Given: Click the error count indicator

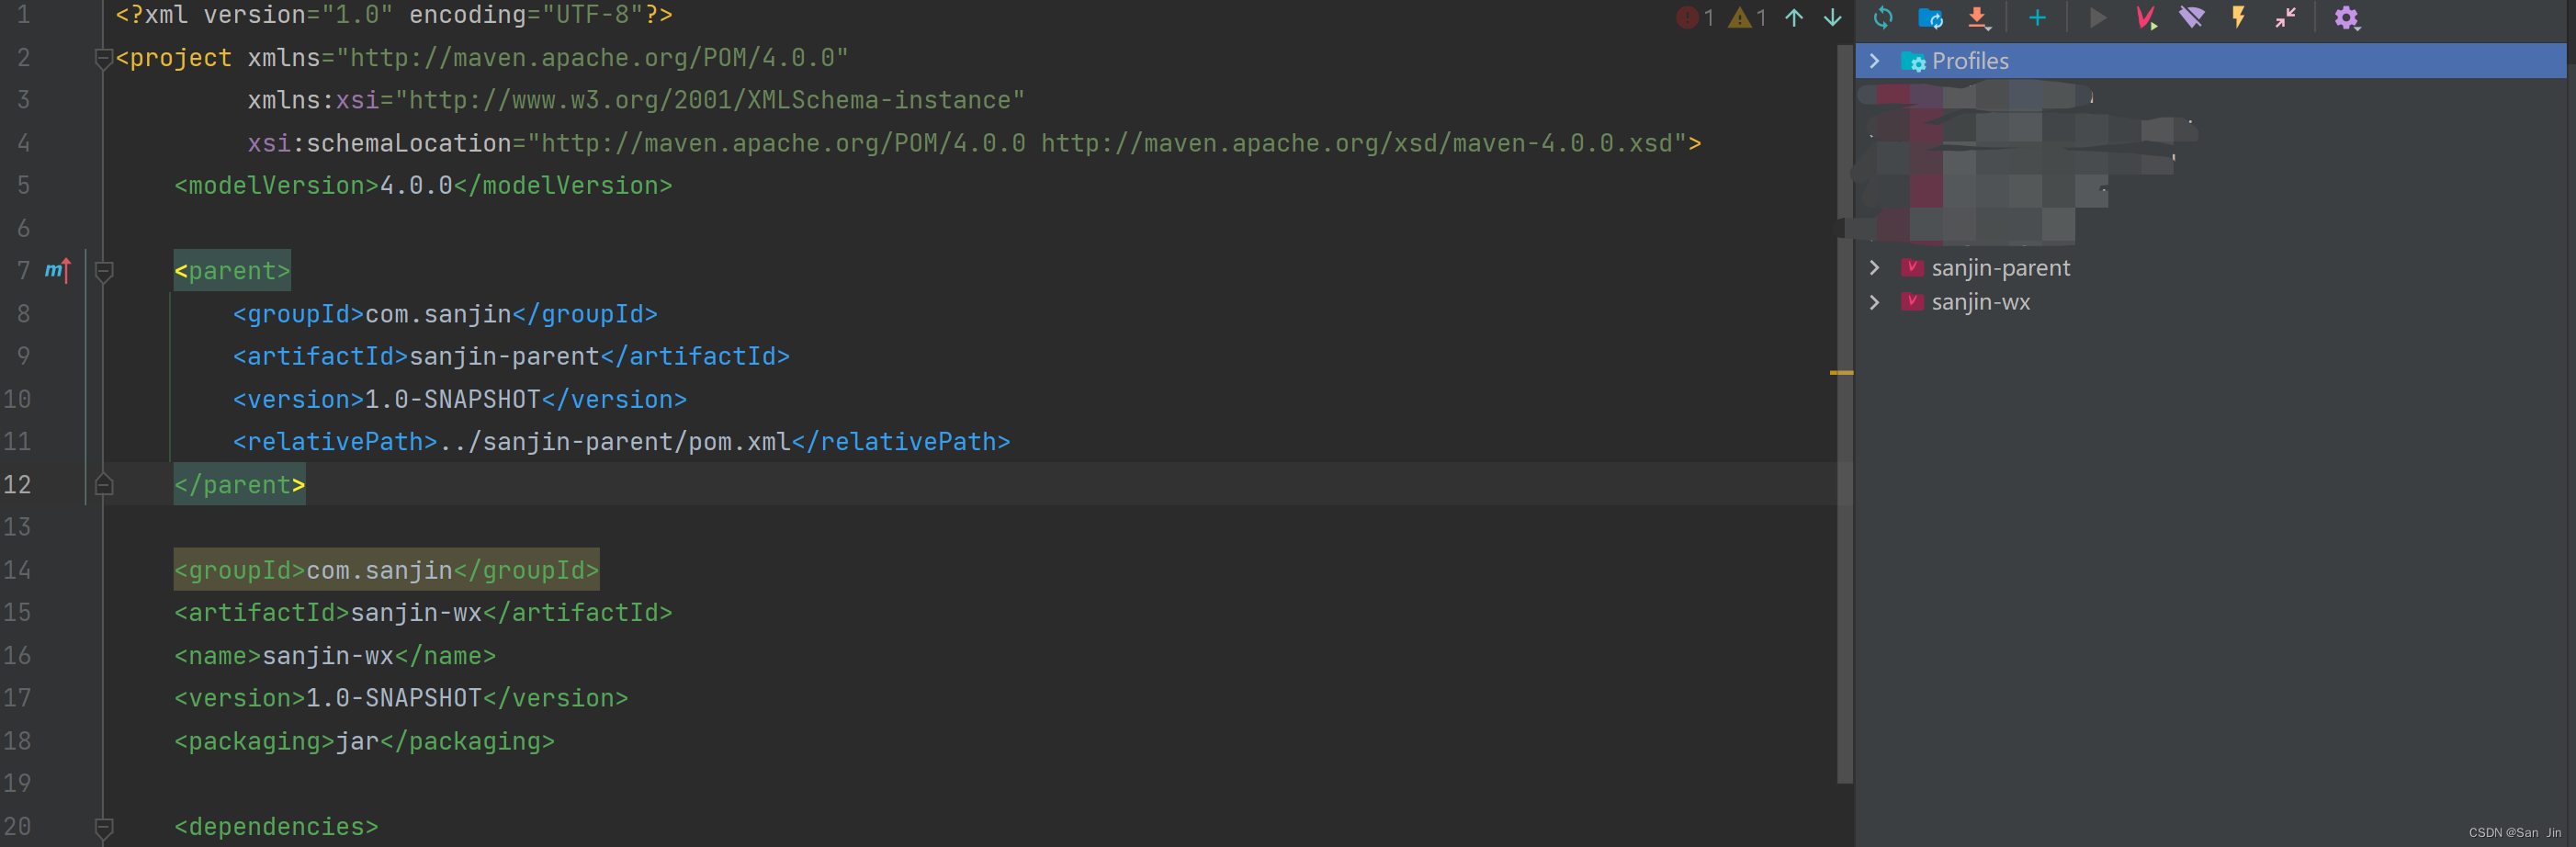Looking at the screenshot, I should pos(1695,18).
